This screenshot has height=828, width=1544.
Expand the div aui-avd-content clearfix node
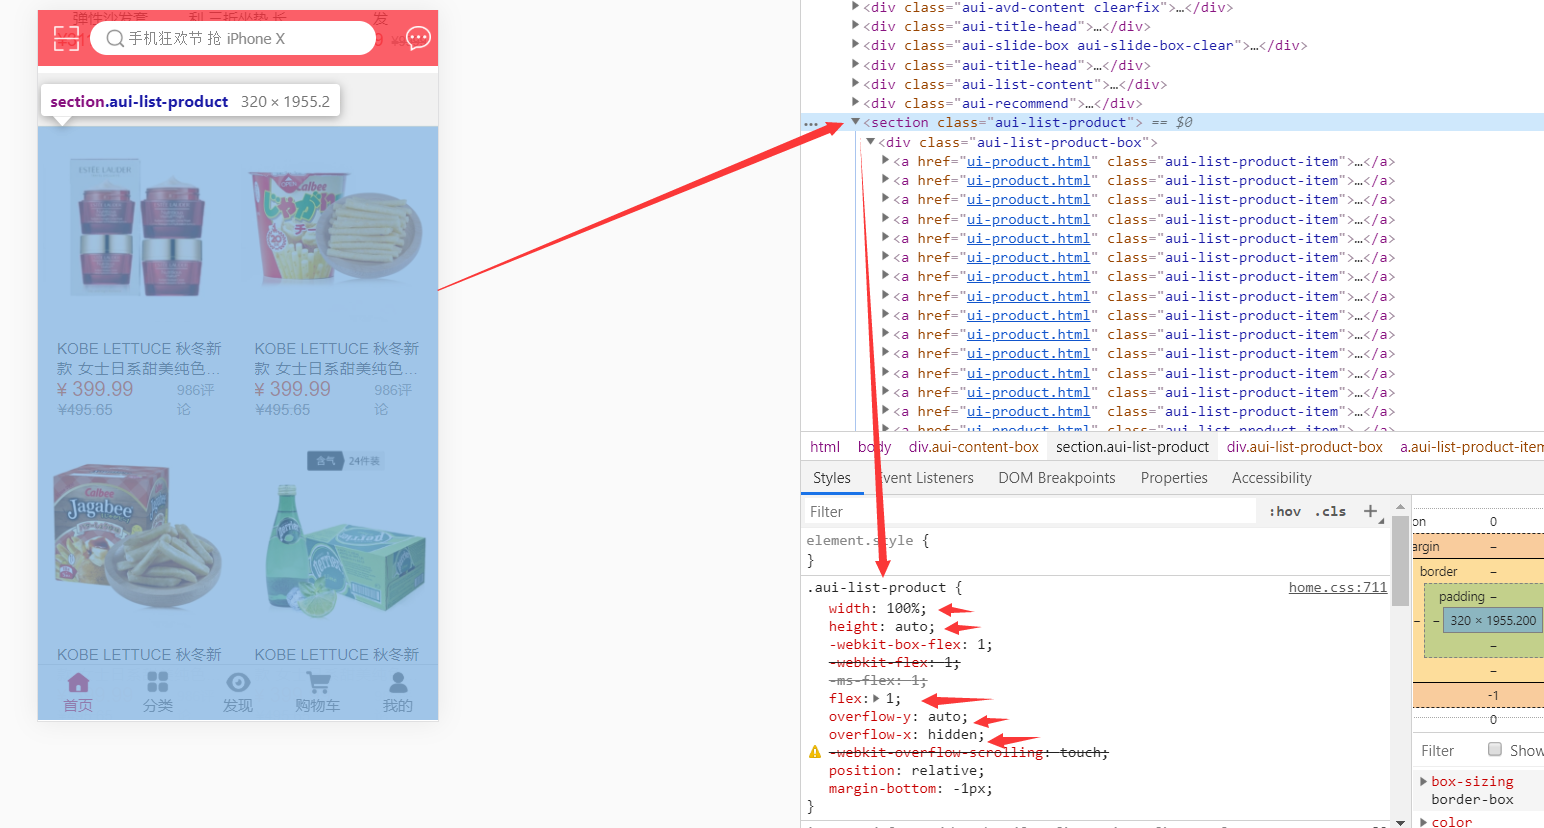pos(855,7)
